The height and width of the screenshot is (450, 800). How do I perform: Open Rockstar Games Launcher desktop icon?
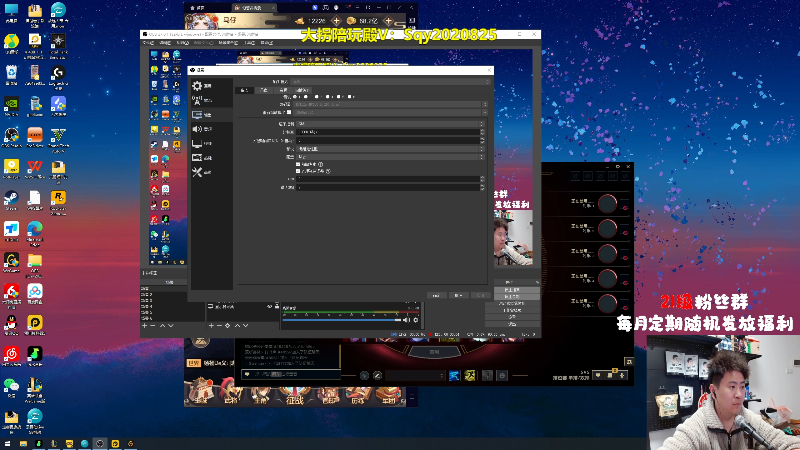58,199
